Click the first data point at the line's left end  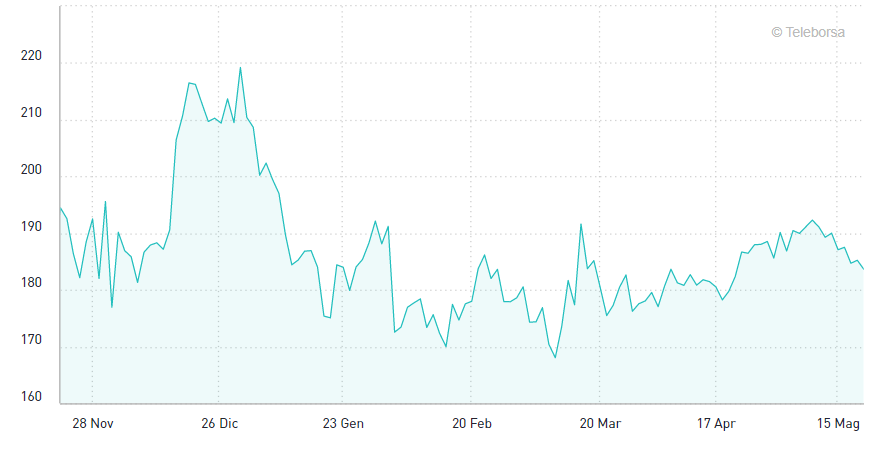60,208
